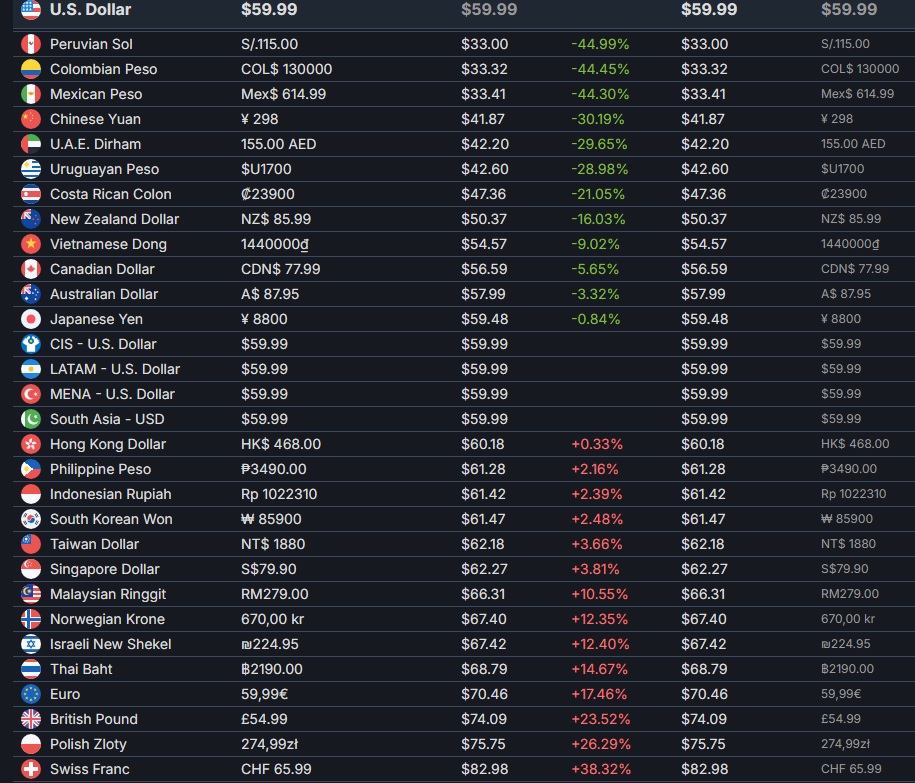Click the Philippine Peso flag icon
This screenshot has width=915, height=783.
(31, 469)
